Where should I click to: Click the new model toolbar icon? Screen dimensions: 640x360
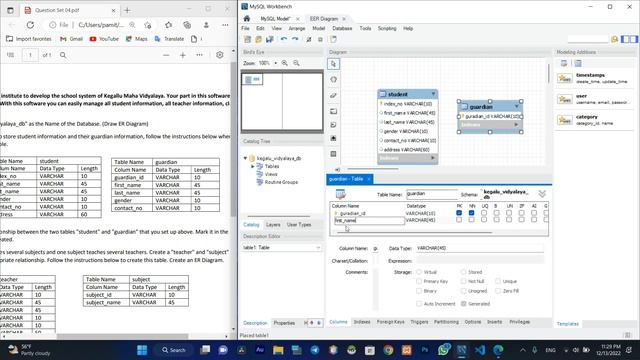coord(247,39)
